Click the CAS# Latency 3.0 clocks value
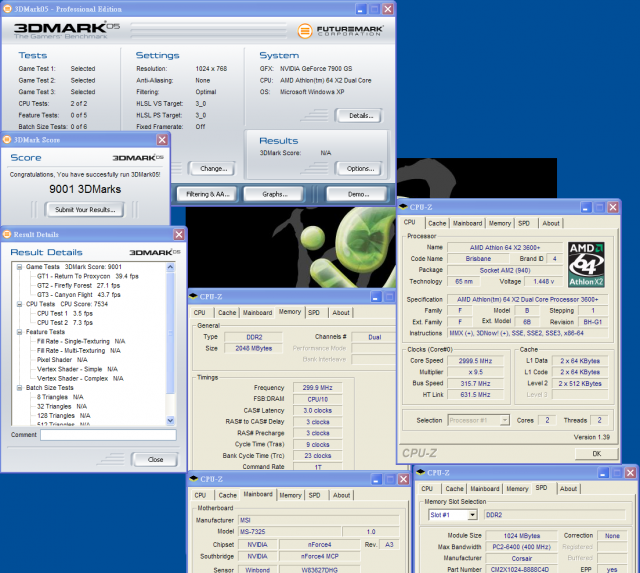 [317, 411]
